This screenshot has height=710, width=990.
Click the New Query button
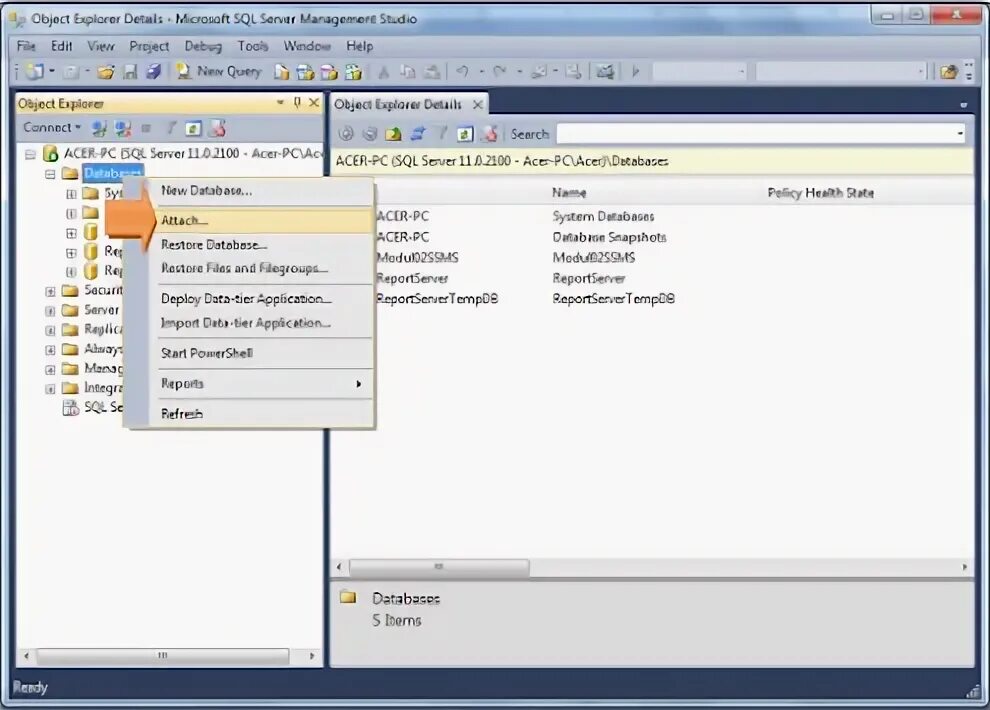click(x=218, y=71)
